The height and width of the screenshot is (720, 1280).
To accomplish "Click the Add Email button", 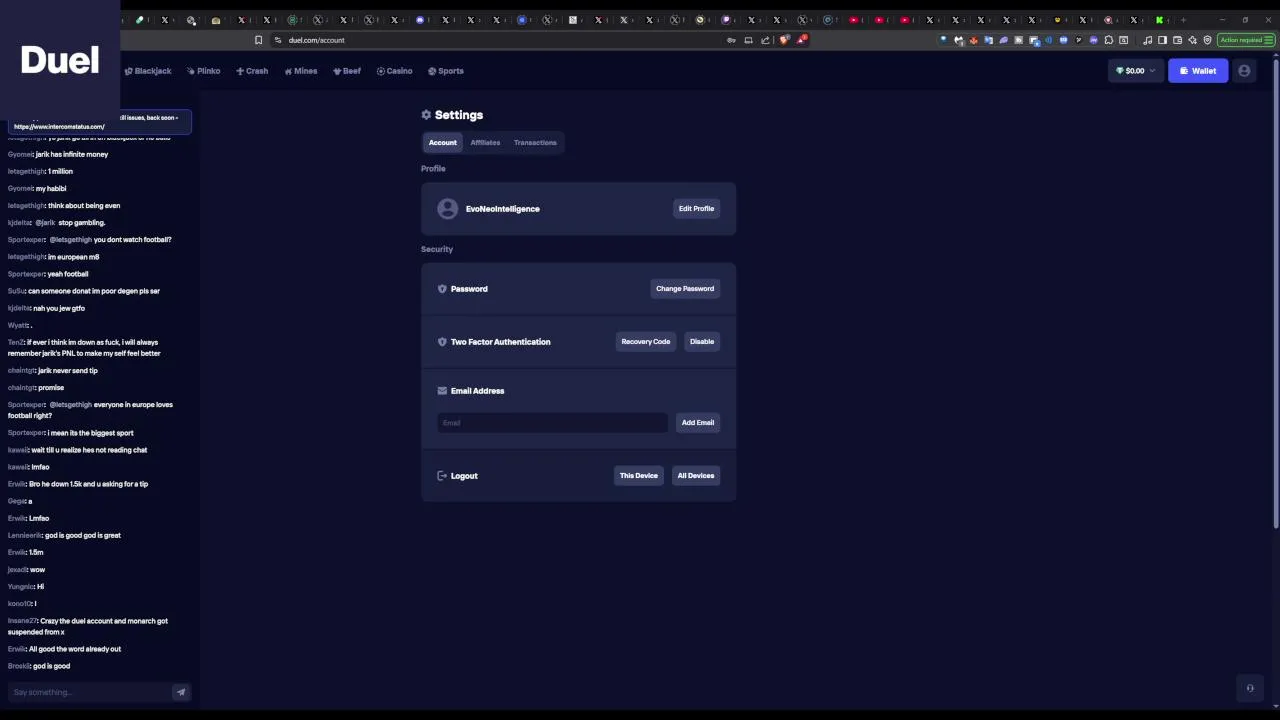I will coord(698,423).
